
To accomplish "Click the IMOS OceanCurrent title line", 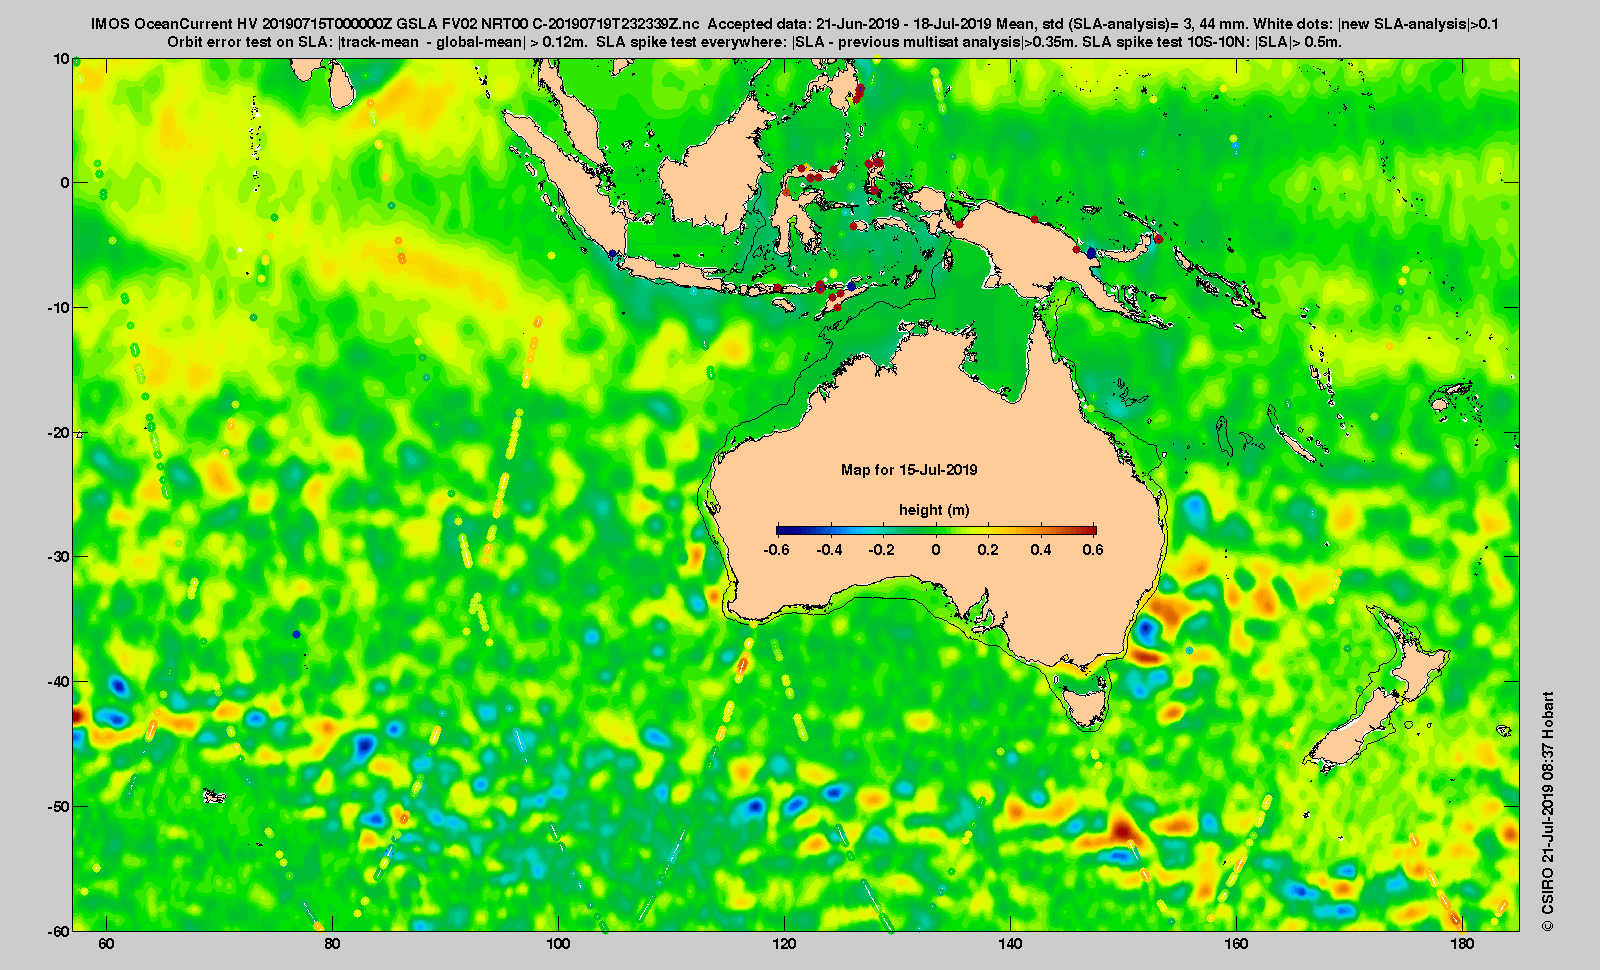I will click(x=795, y=24).
